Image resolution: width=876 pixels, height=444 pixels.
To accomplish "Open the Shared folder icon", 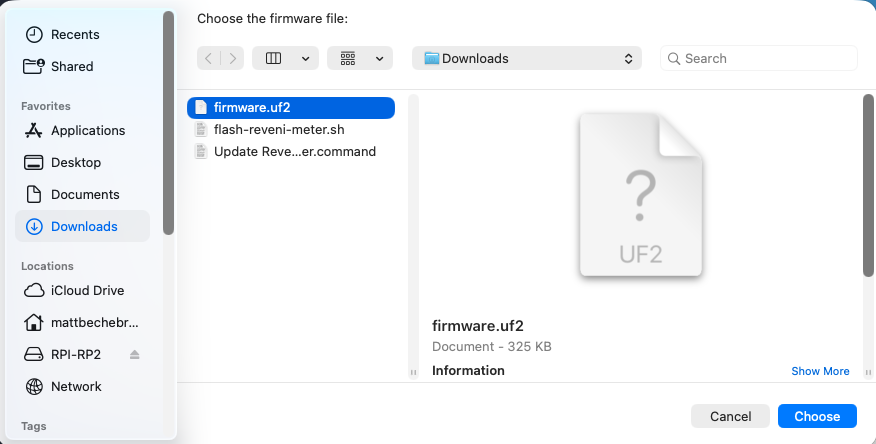I will (x=34, y=66).
